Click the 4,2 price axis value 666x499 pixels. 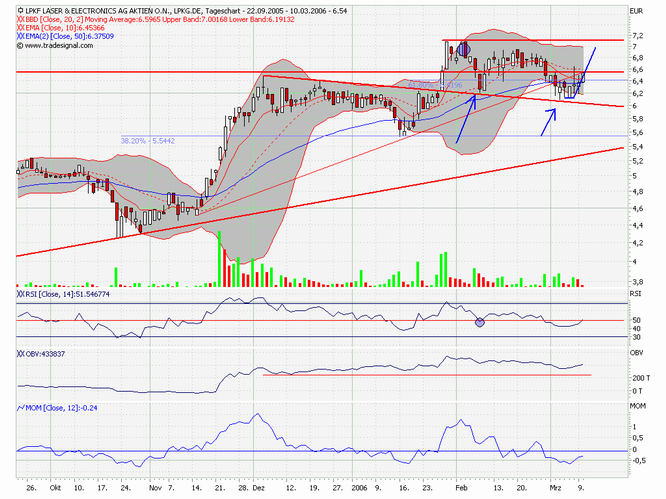coord(638,243)
